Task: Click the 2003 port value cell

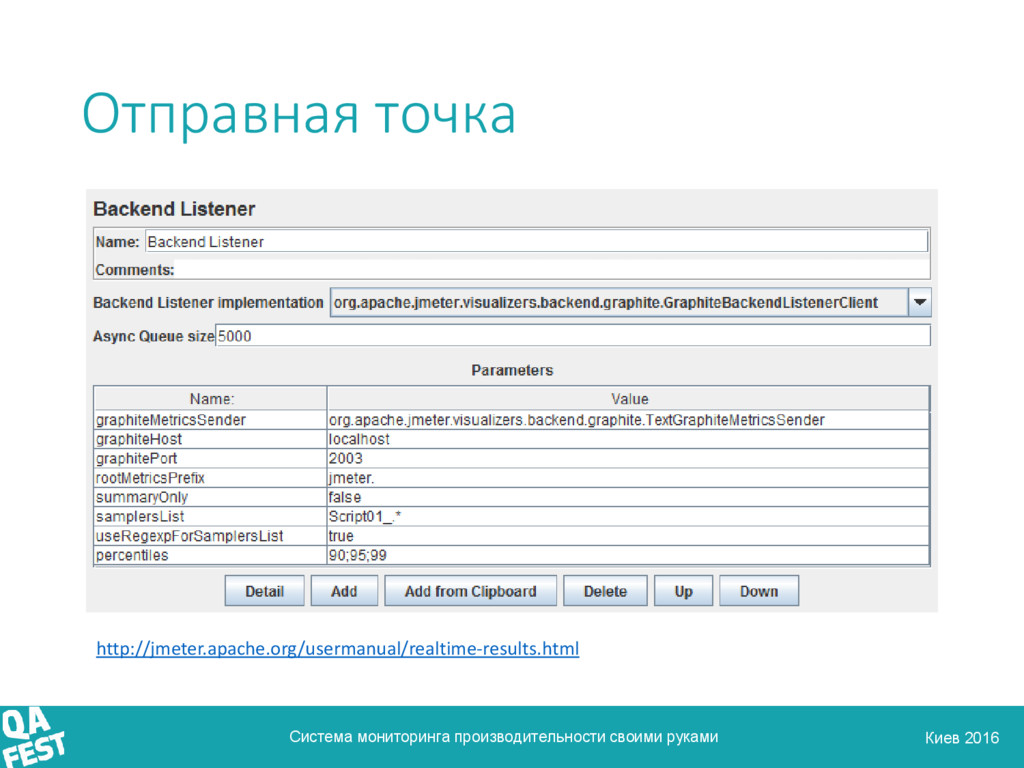Action: pos(628,458)
